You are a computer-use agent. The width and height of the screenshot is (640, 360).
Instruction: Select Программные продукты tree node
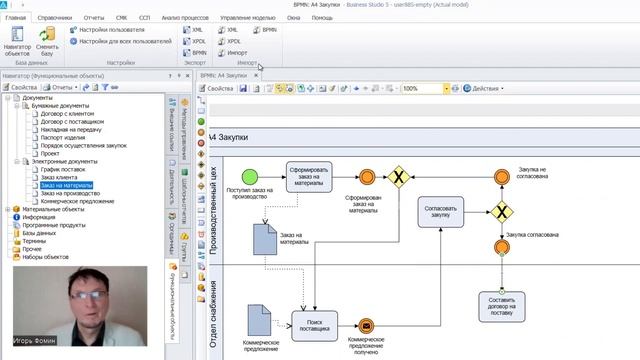pyautogui.click(x=53, y=225)
